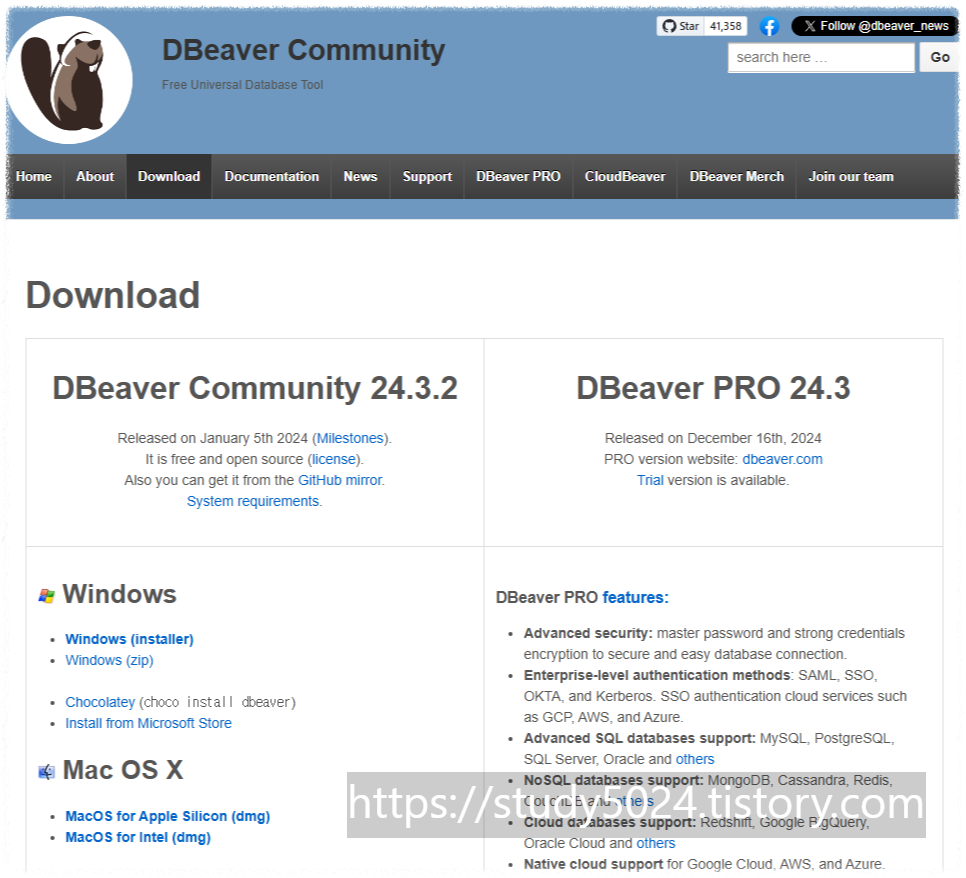Open the Home menu item

coord(34,177)
